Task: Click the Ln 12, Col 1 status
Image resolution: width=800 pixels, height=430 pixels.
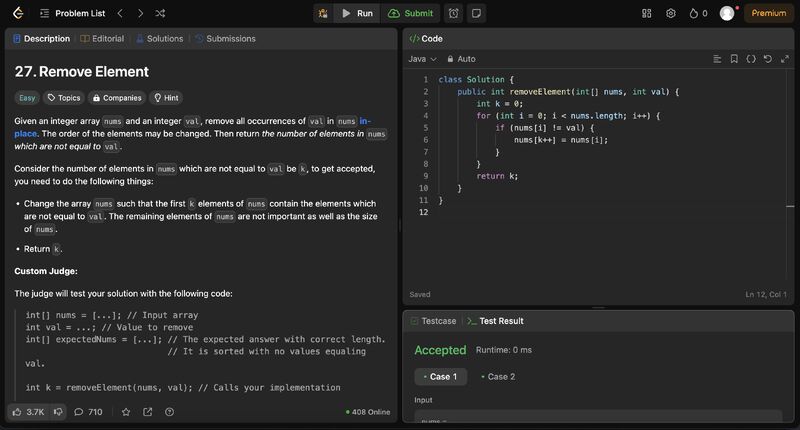Action: click(x=766, y=295)
